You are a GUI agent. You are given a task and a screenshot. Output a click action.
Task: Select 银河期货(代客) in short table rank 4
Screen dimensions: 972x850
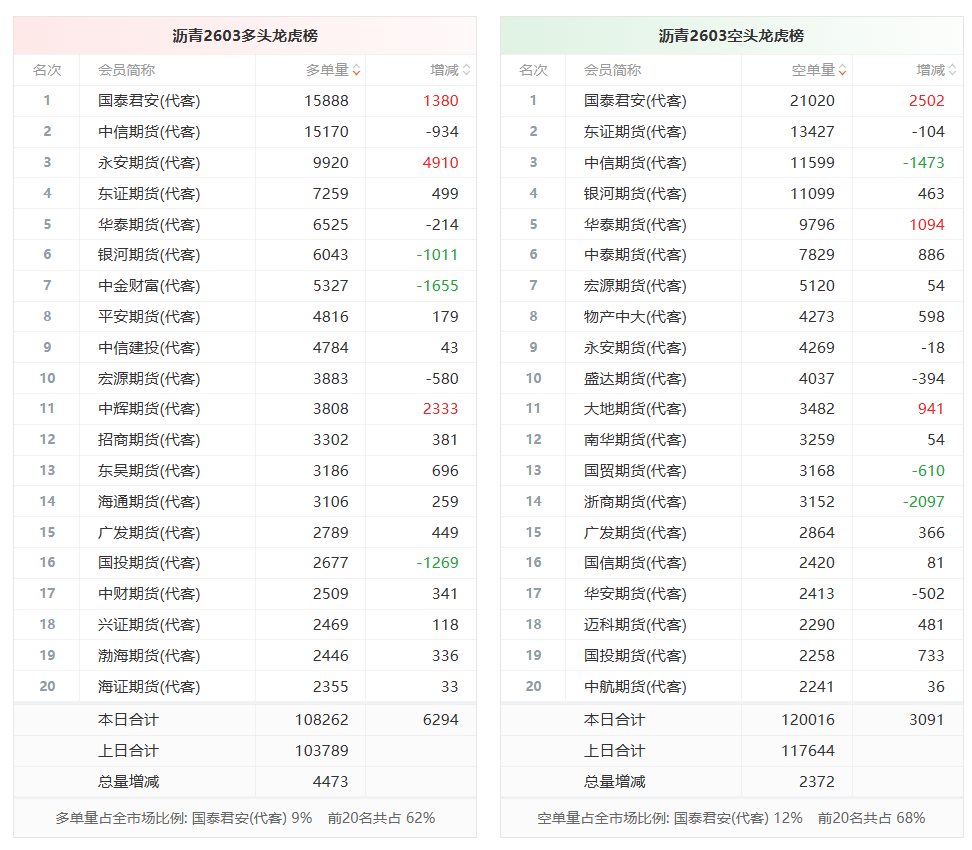coord(635,194)
